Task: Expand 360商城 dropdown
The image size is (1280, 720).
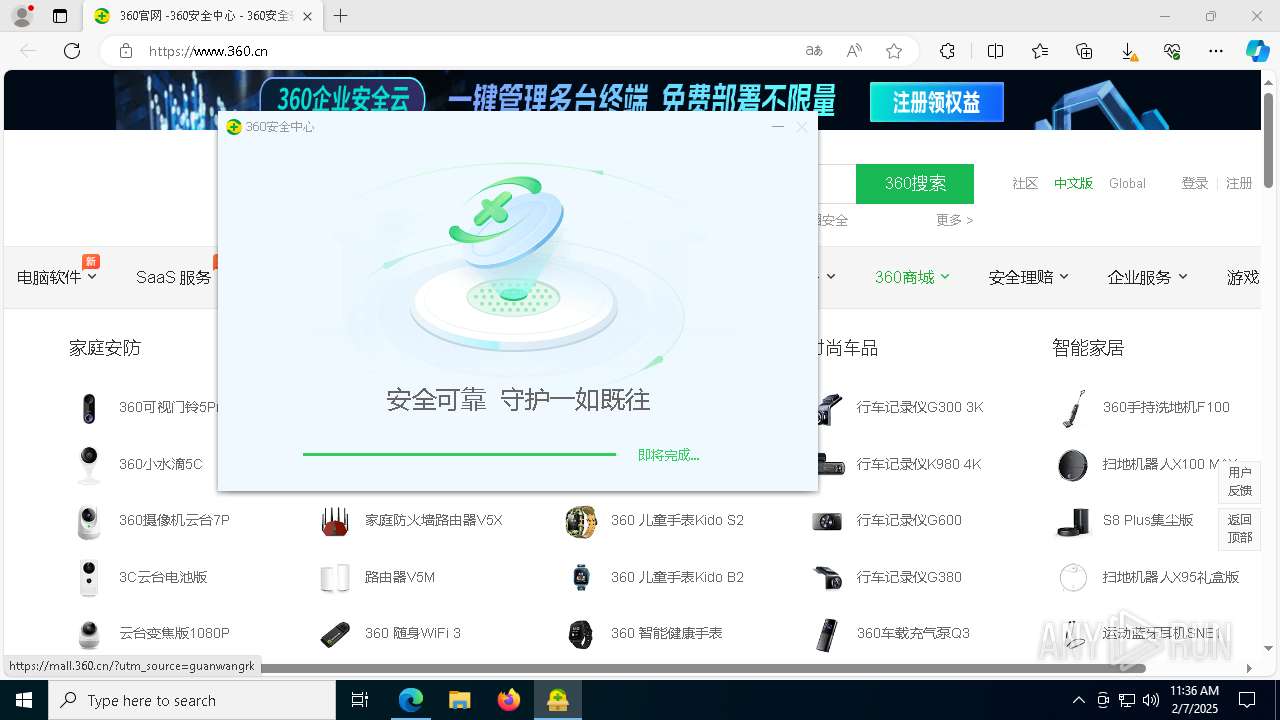Action: pyautogui.click(x=912, y=277)
